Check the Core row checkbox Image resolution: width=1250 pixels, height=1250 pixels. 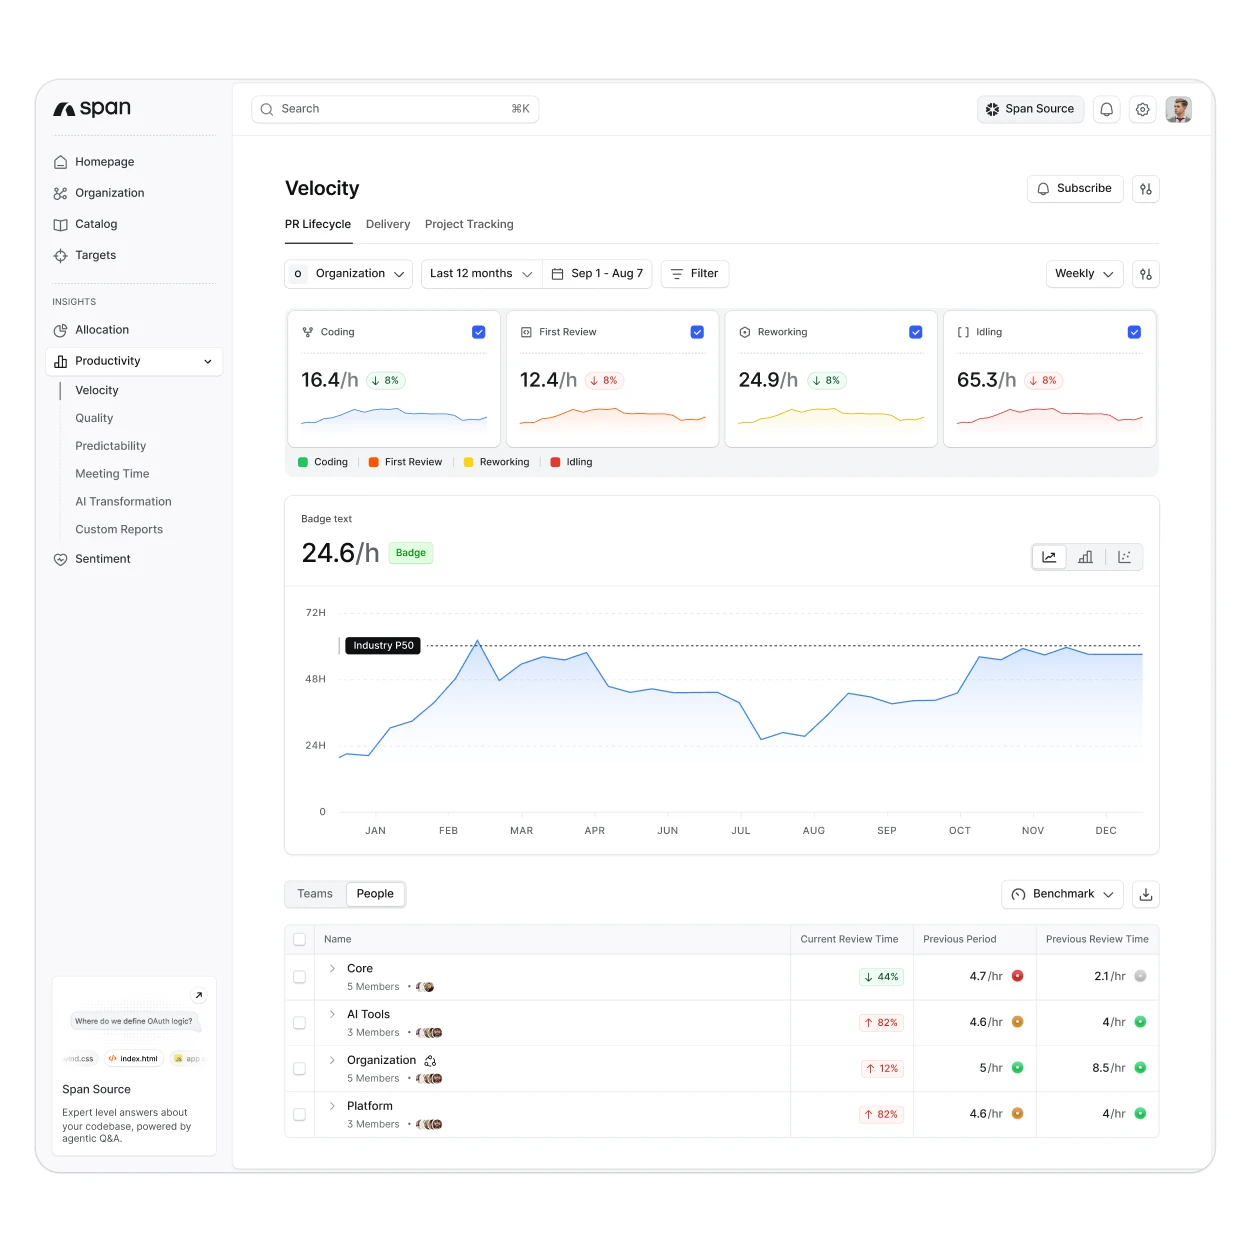(x=299, y=977)
